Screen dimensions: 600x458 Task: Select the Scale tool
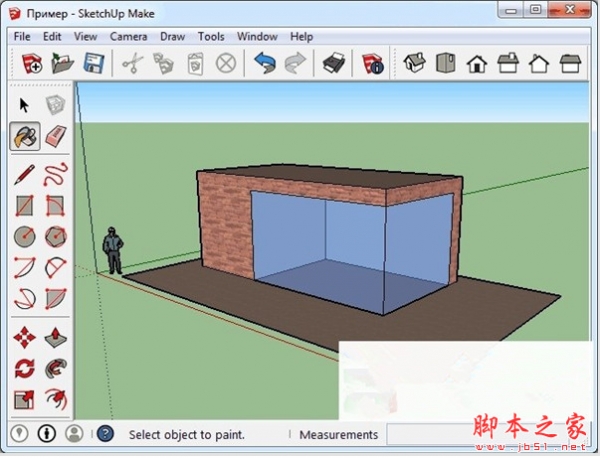pyautogui.click(x=24, y=399)
